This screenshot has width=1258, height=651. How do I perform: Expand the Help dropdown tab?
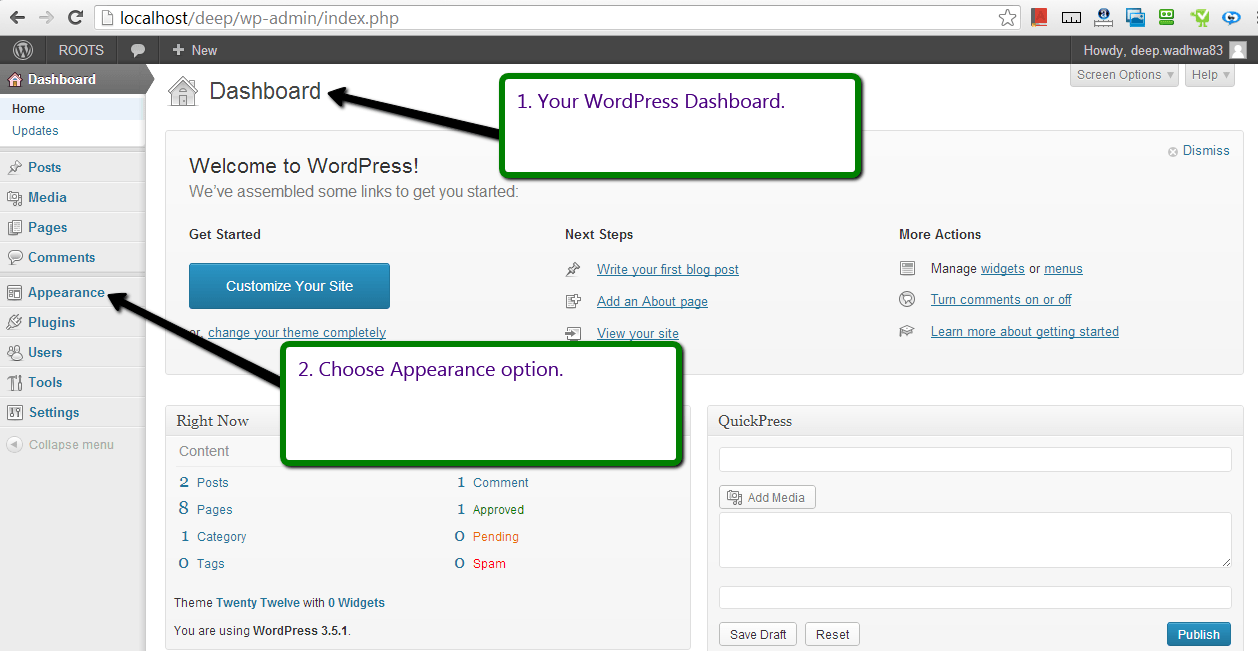click(x=1211, y=75)
